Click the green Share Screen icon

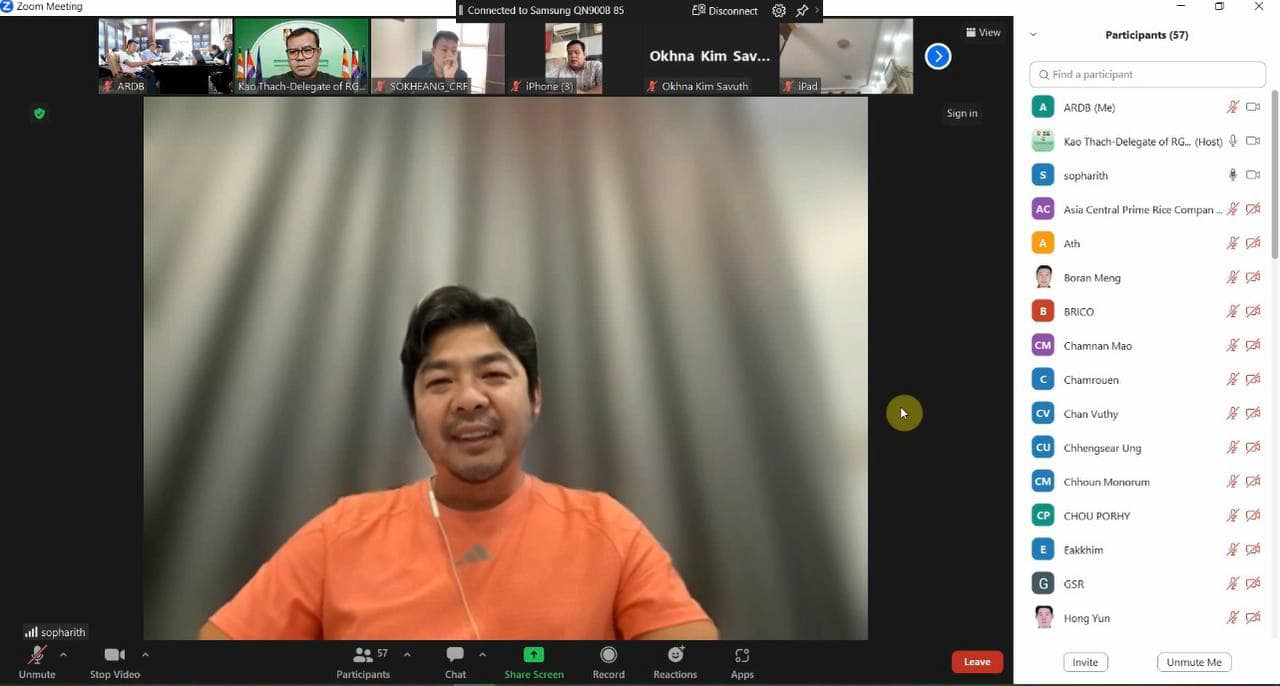534,655
